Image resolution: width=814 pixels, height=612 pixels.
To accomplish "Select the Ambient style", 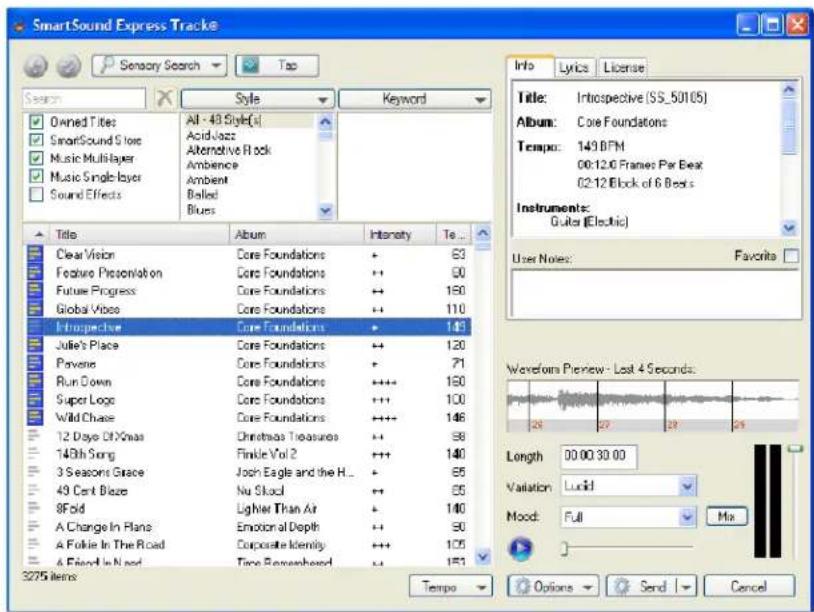I will point(207,180).
